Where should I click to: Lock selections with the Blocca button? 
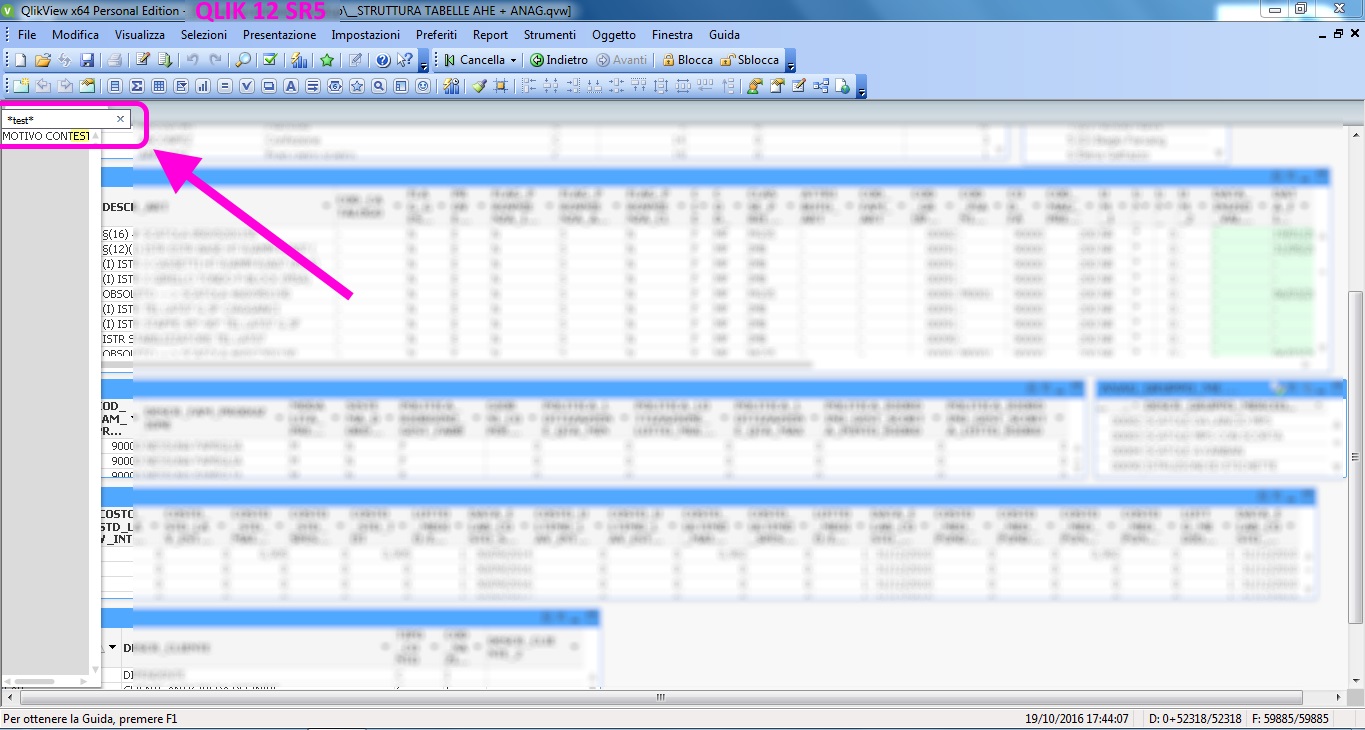[688, 60]
